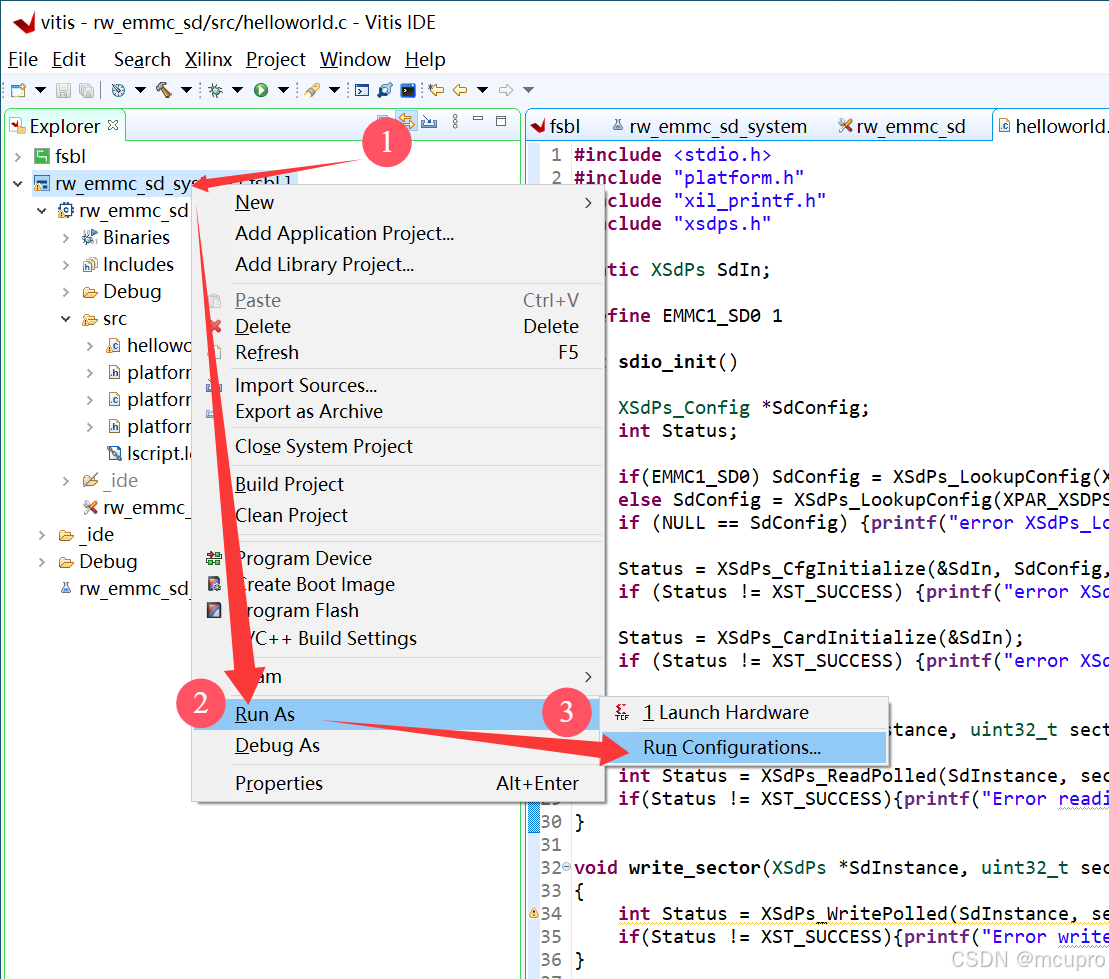Click the Save All toolbar icon

click(86, 90)
